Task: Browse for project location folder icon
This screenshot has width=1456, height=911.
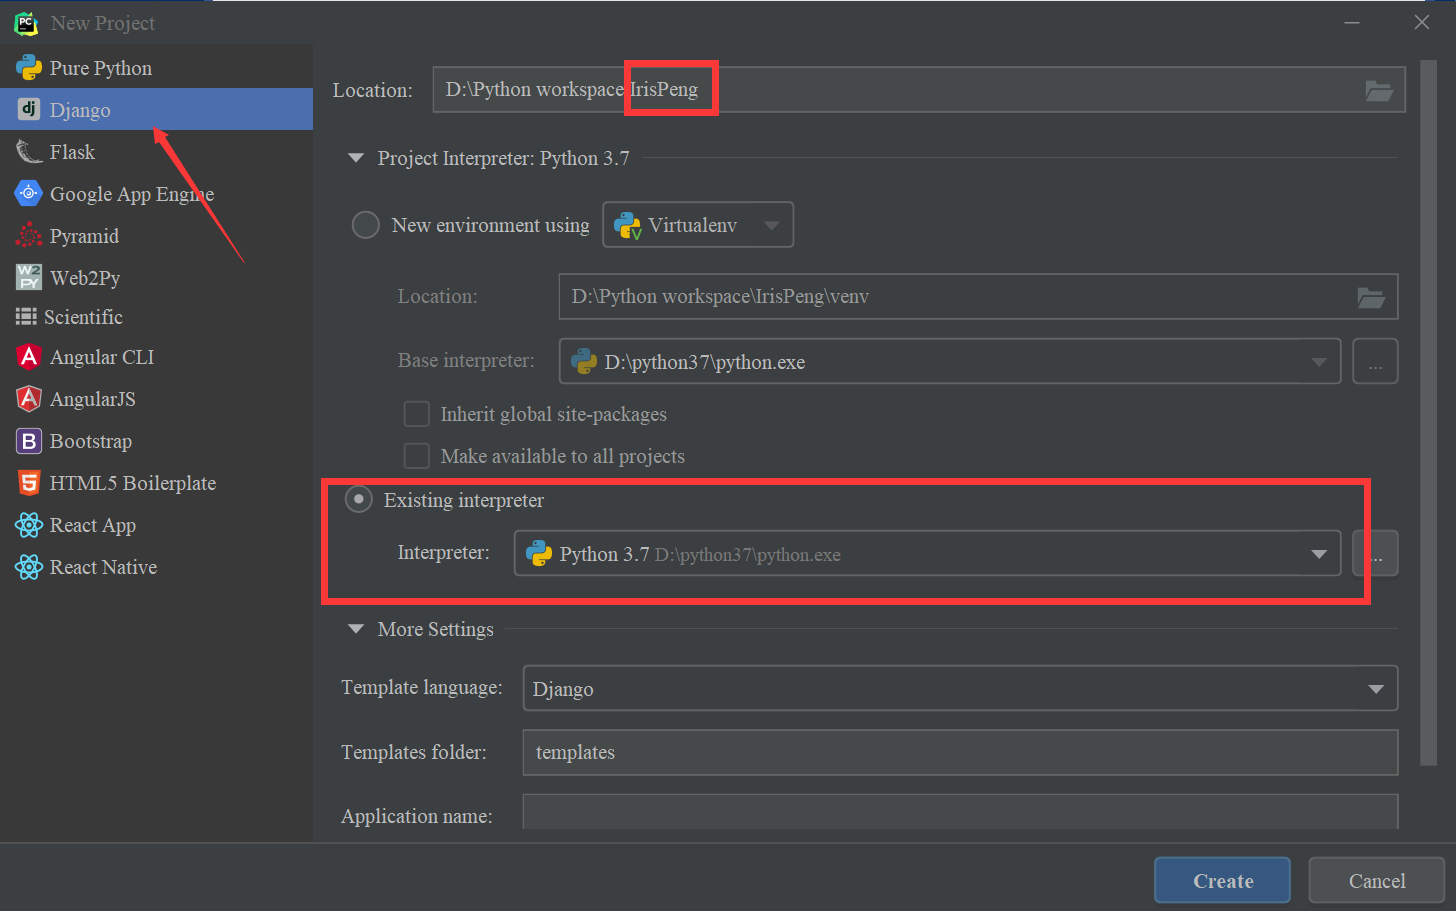Action: click(1379, 90)
